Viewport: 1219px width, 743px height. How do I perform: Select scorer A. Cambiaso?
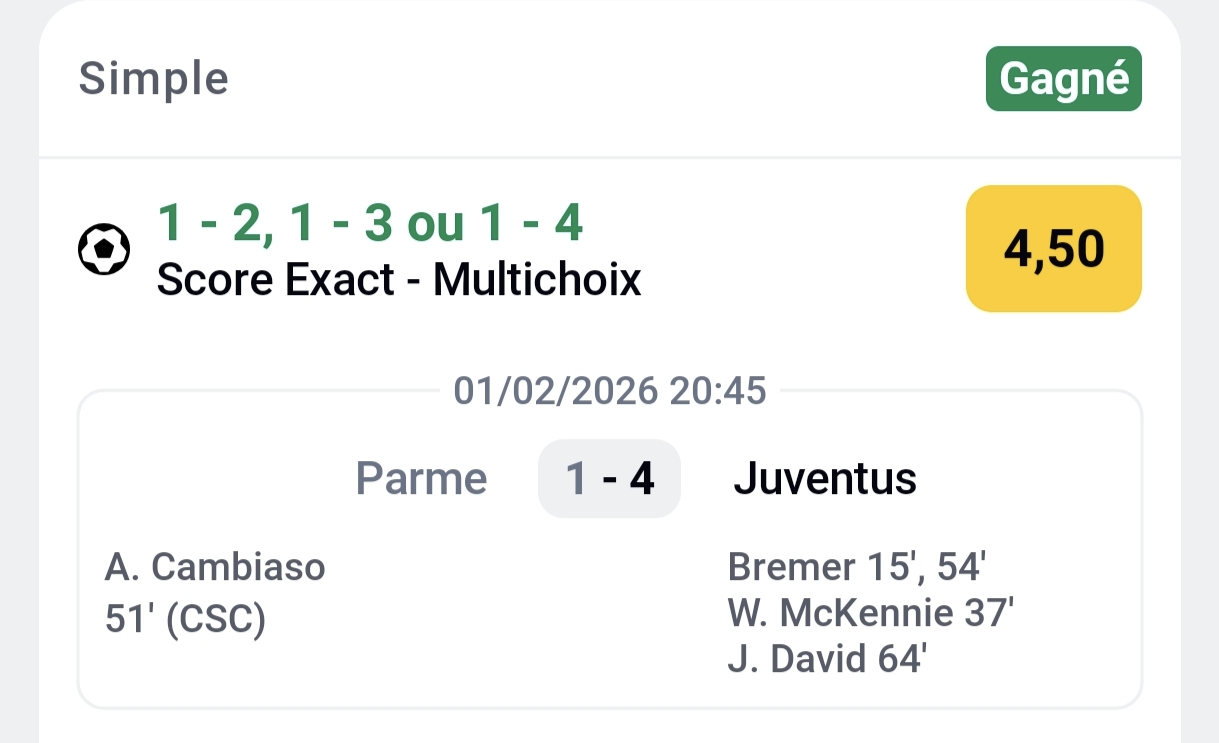[215, 567]
